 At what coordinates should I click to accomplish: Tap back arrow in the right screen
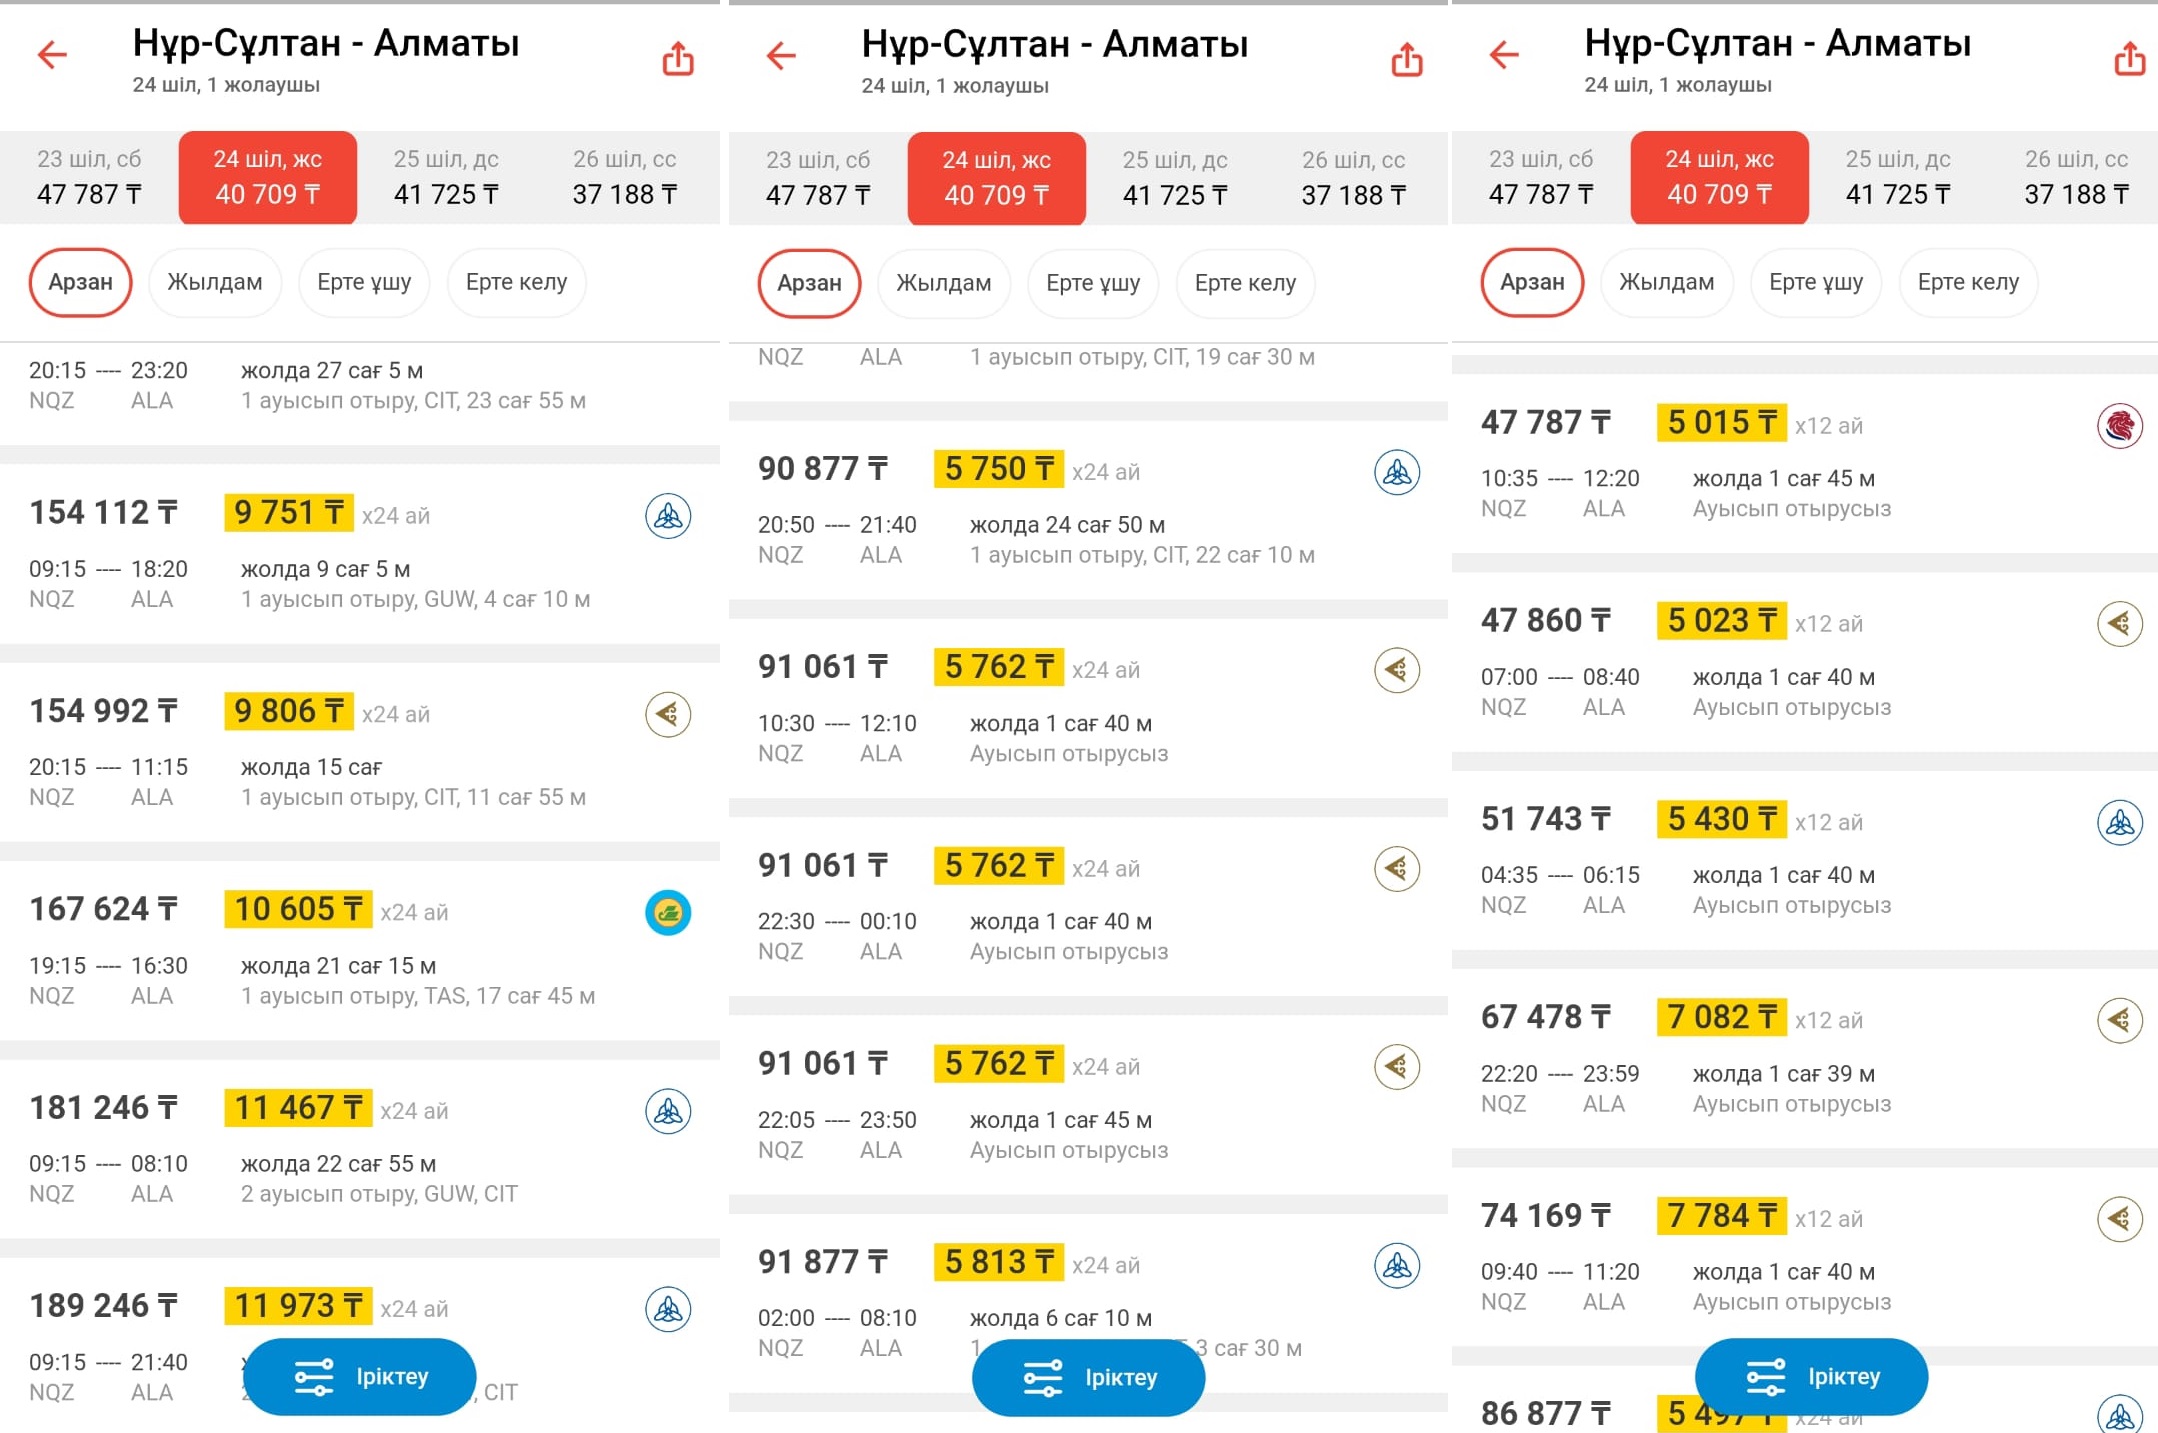pyautogui.click(x=1504, y=55)
